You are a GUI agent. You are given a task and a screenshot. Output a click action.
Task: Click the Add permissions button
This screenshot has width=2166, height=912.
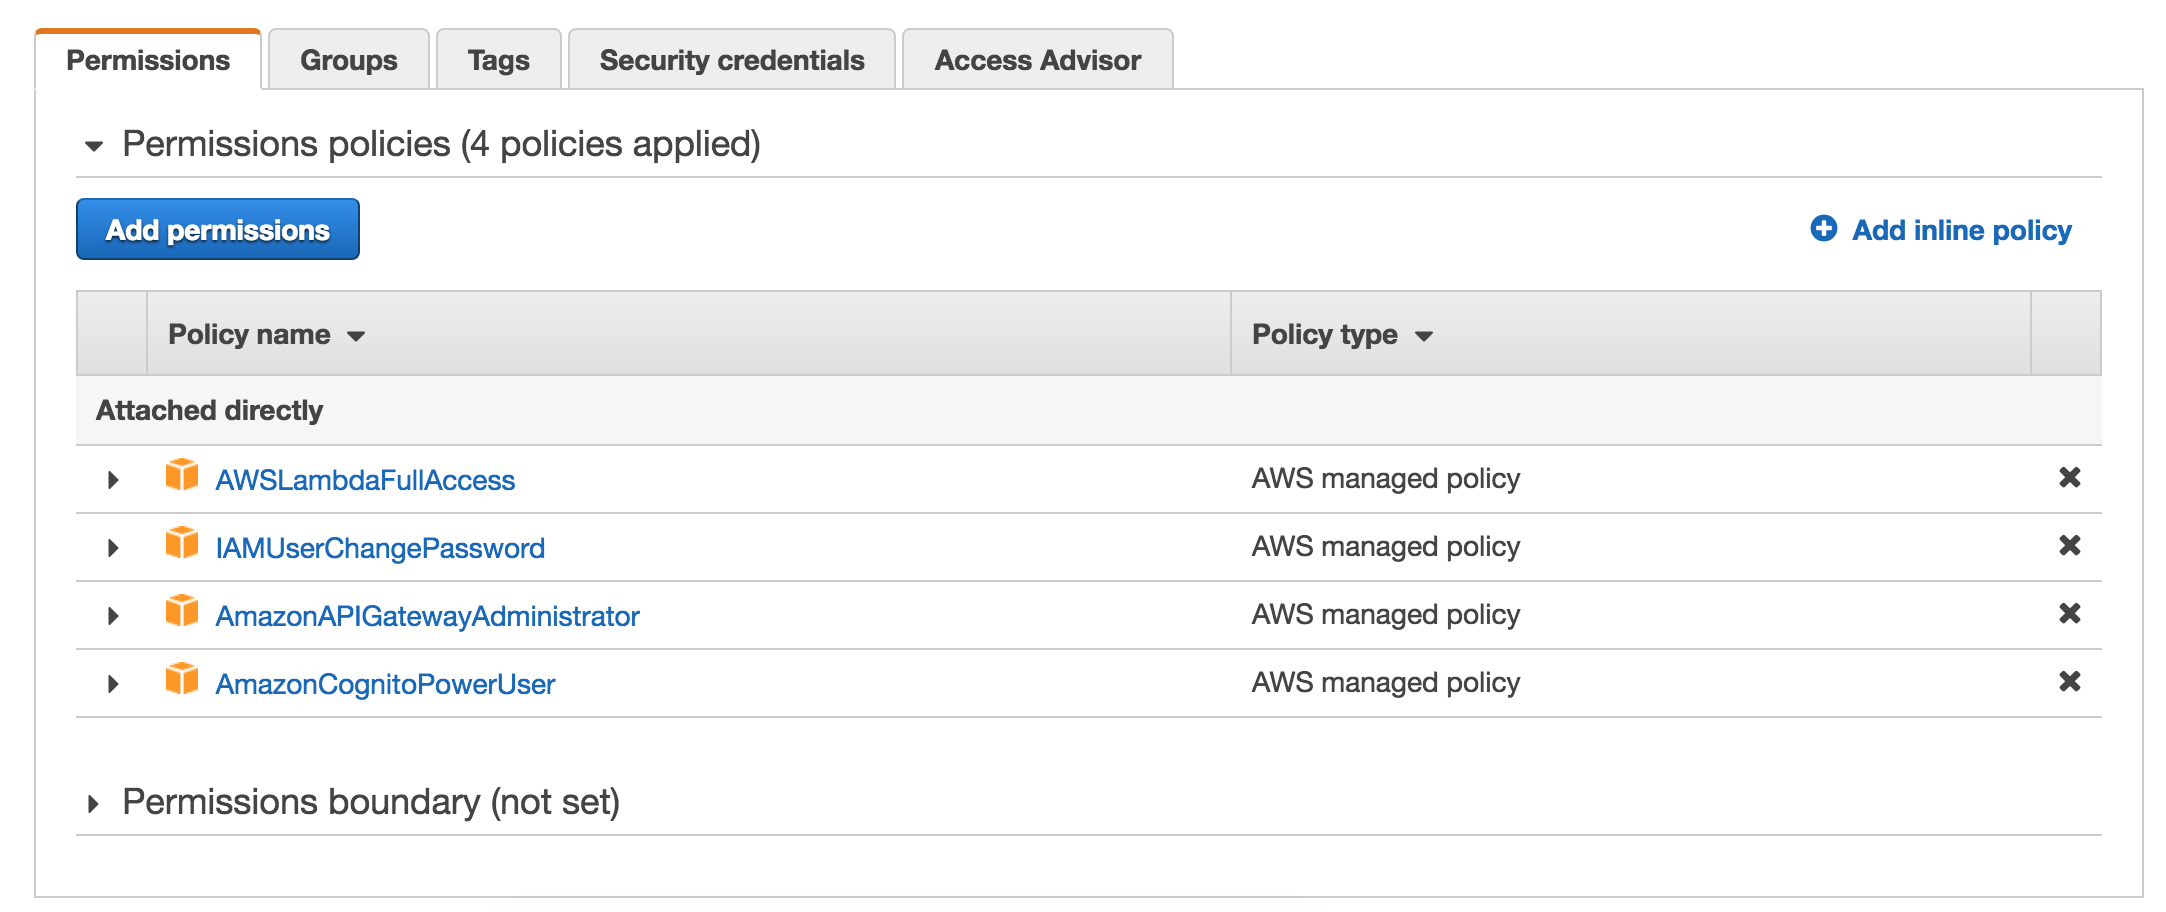click(x=217, y=229)
